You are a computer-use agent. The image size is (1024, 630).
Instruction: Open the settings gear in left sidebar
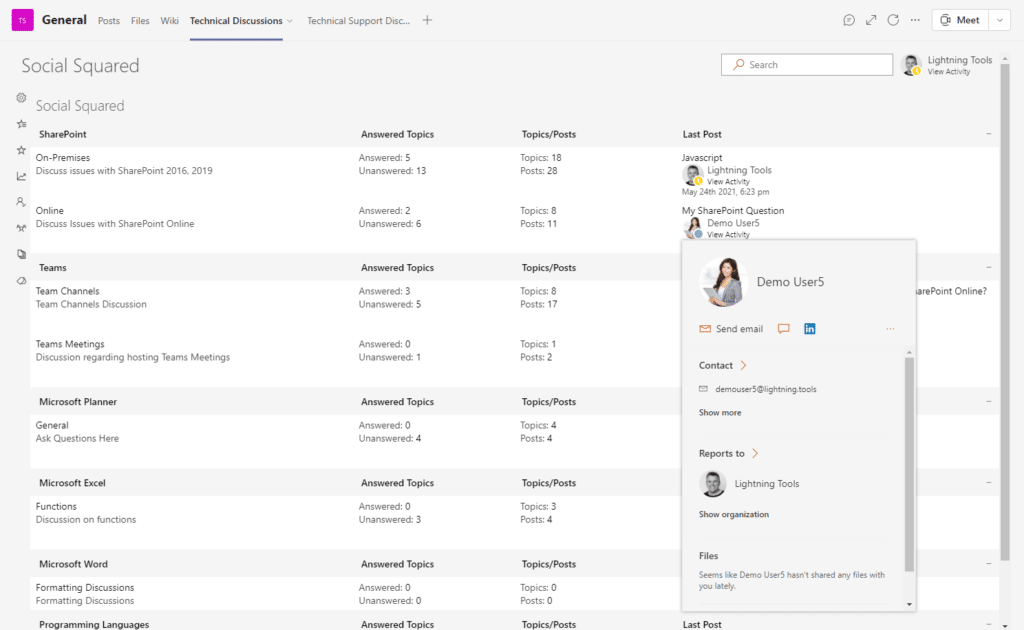21,98
